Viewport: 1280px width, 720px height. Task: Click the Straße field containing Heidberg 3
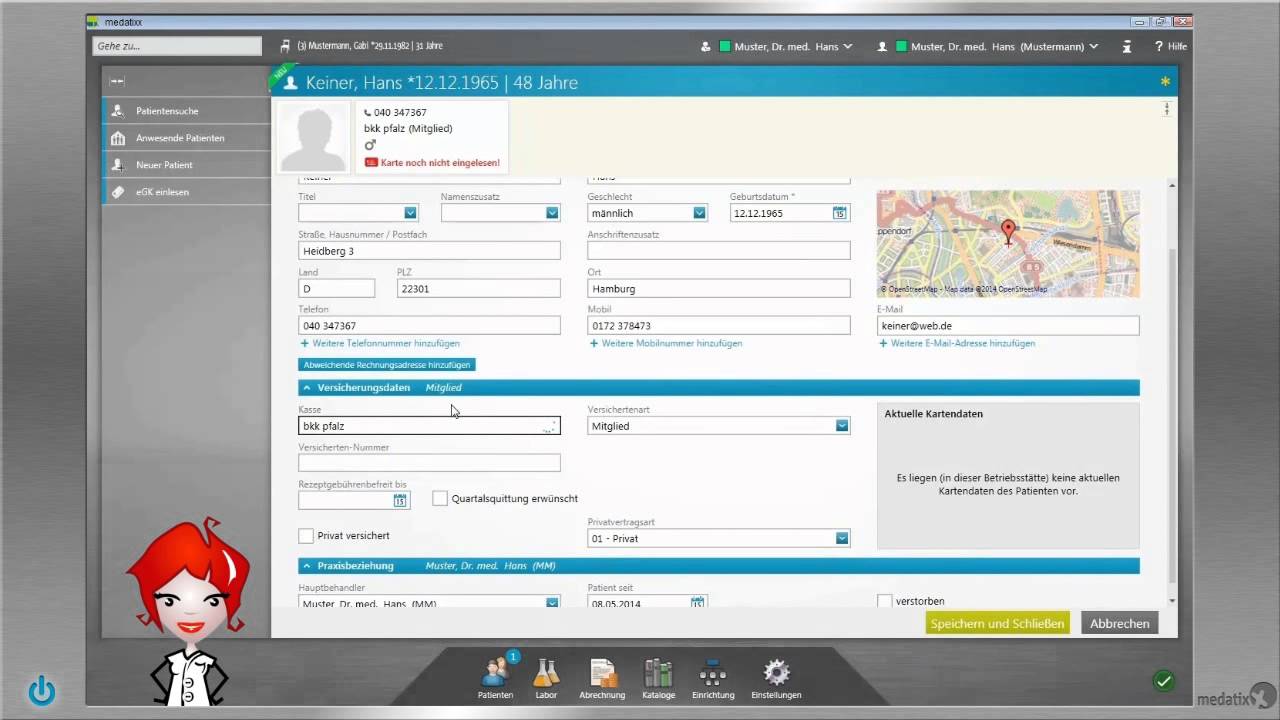point(429,251)
